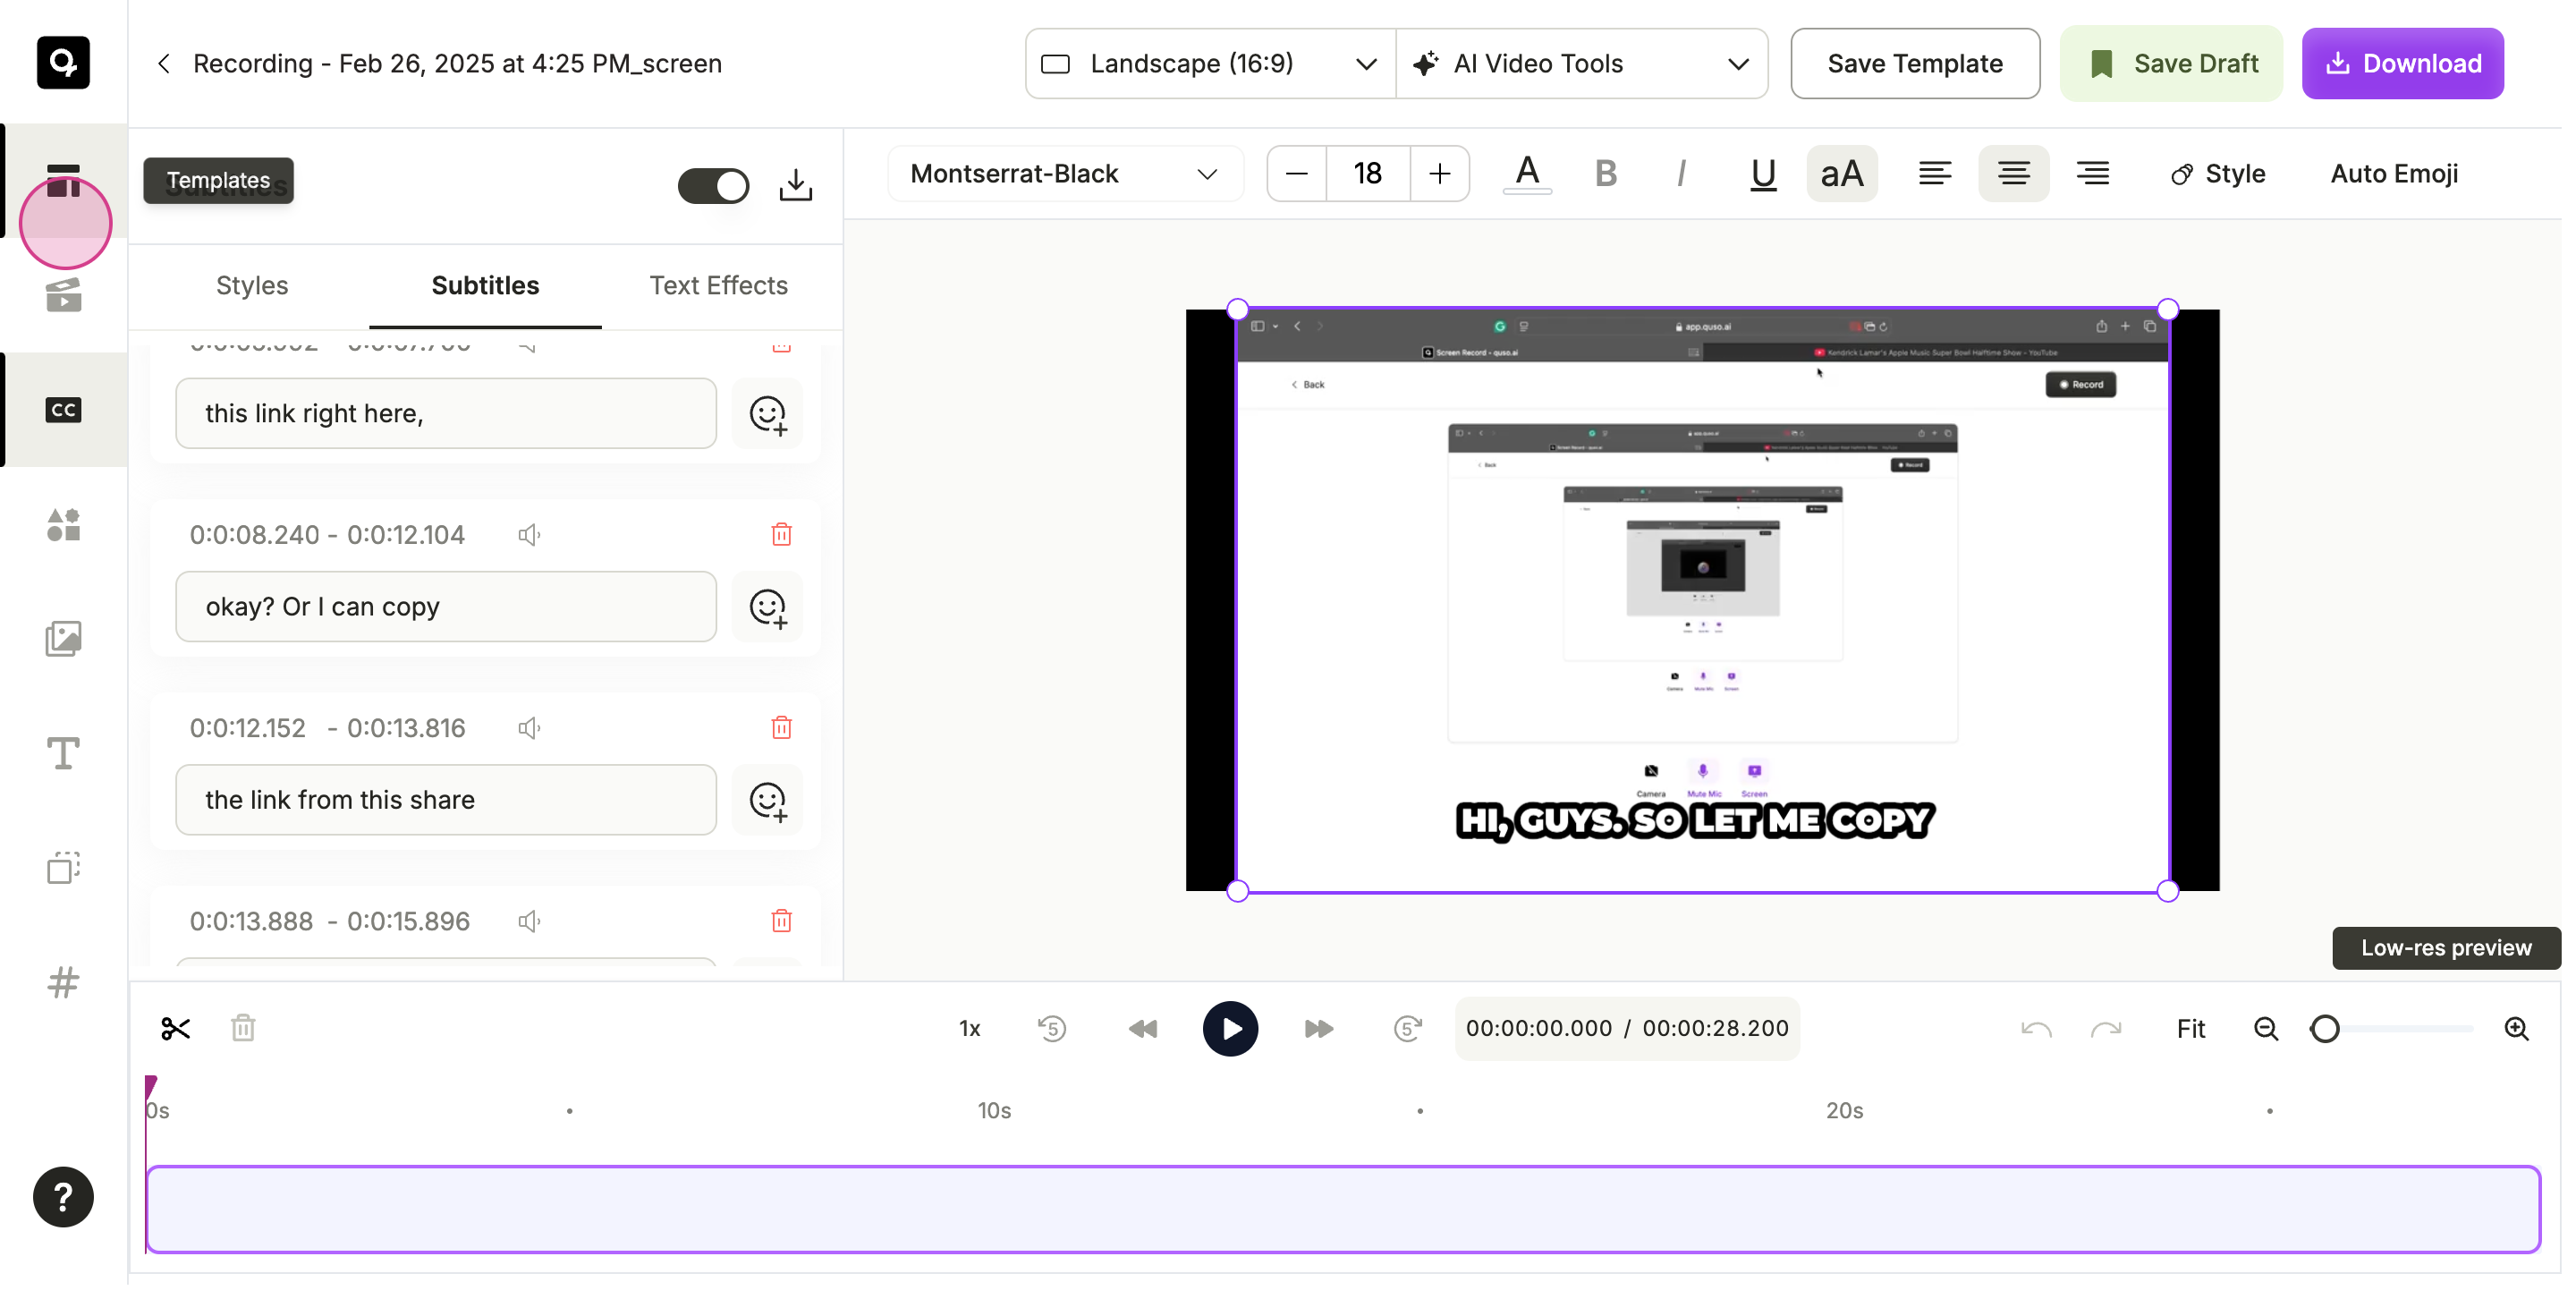Screen dimensions: 2576x1299
Task: Toggle the subtitles on/off switch
Action: point(713,186)
